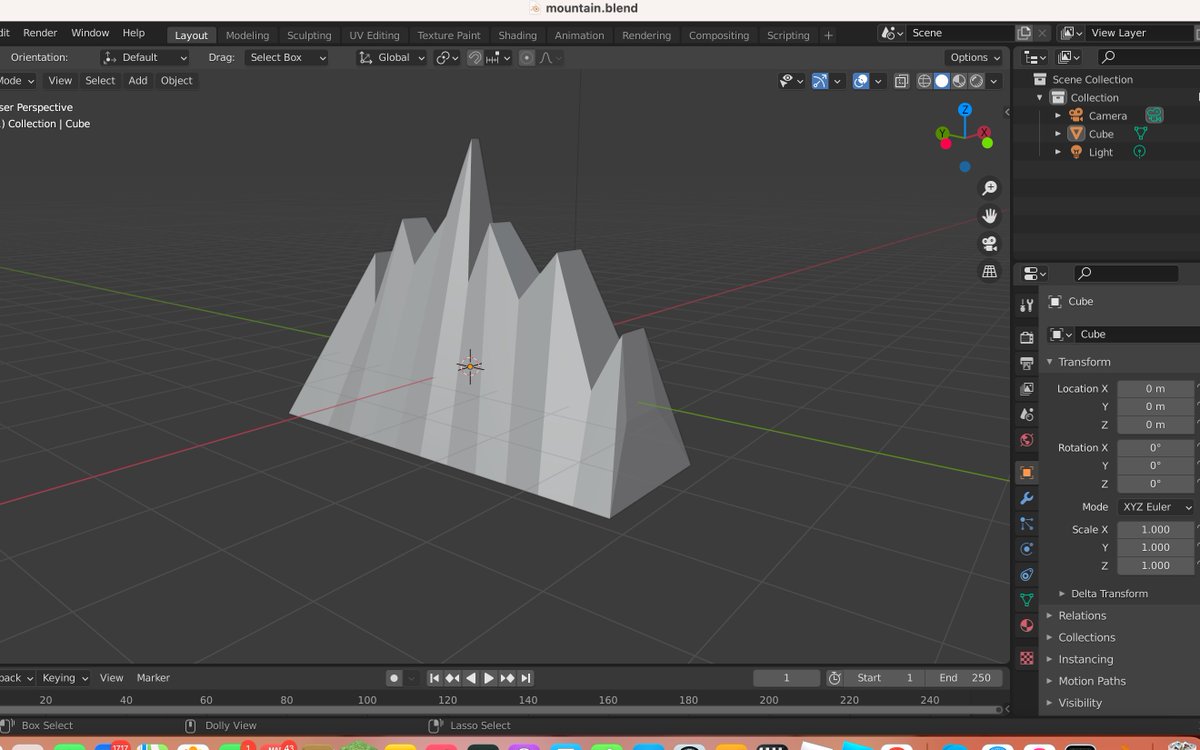Image resolution: width=1200 pixels, height=750 pixels.
Task: Click the red X axis on gizmo
Action: click(985, 132)
